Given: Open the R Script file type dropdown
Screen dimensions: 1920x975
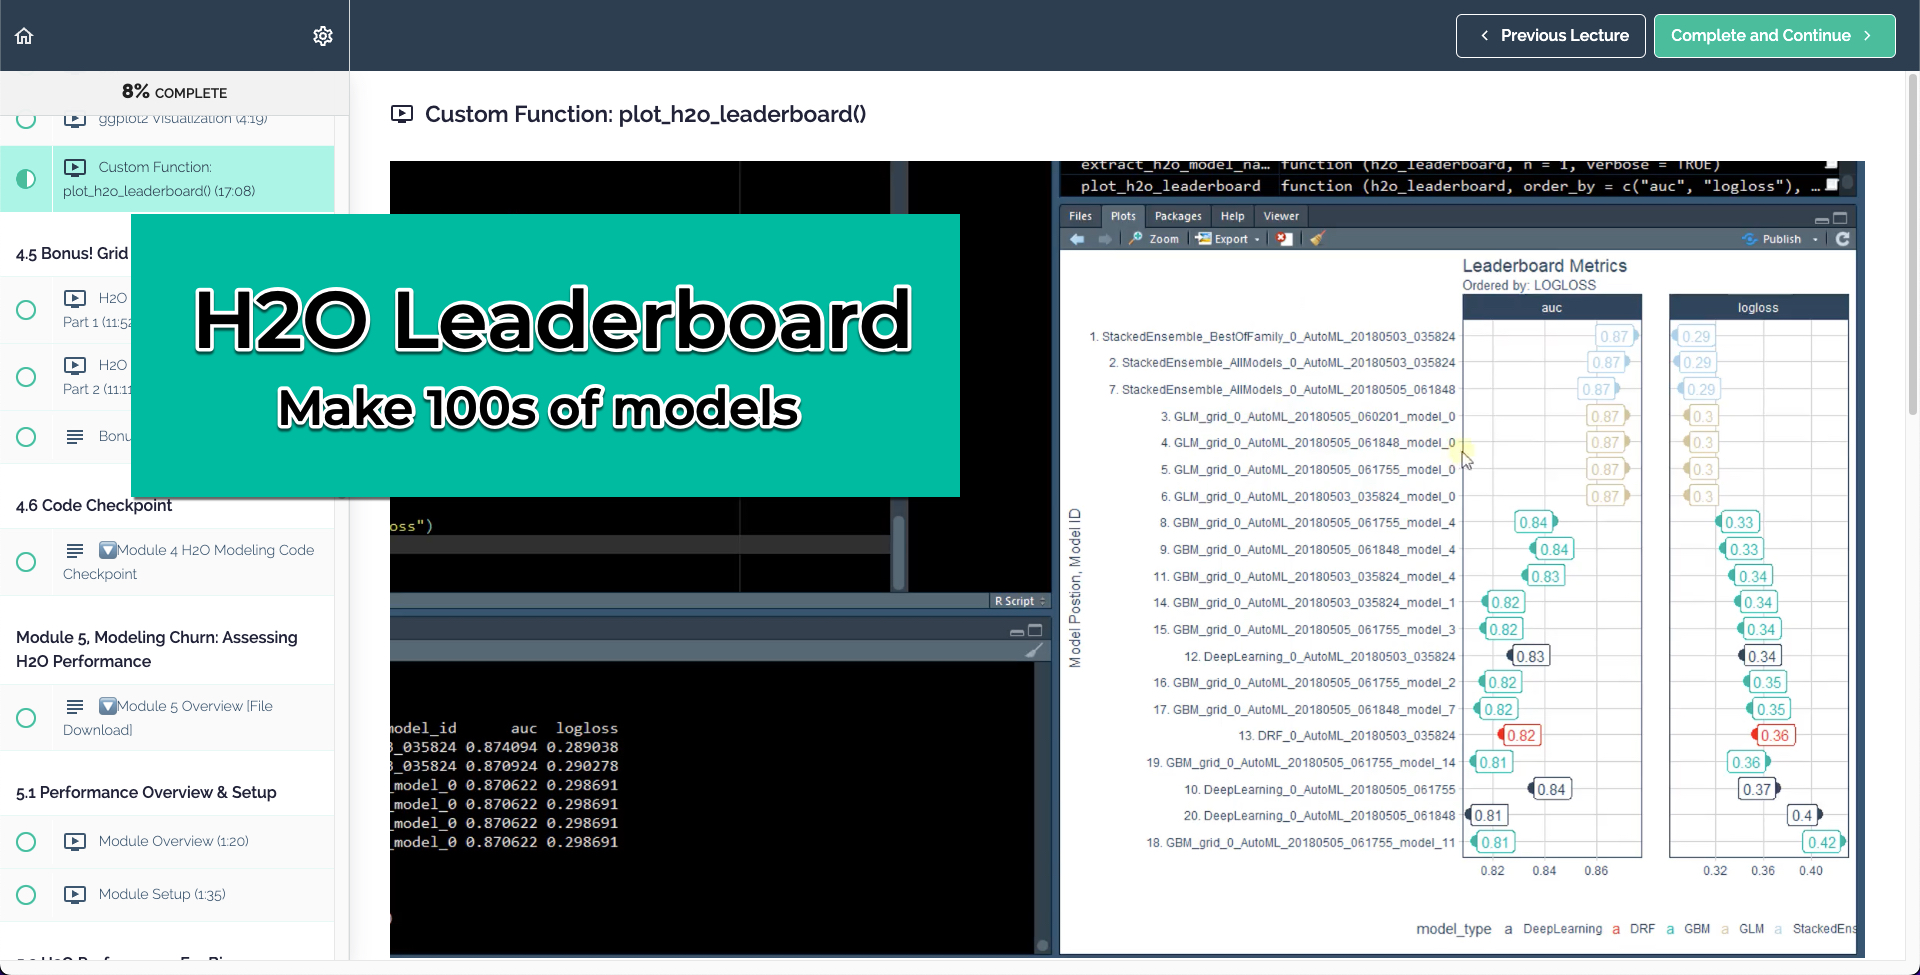Looking at the screenshot, I should coord(1020,601).
